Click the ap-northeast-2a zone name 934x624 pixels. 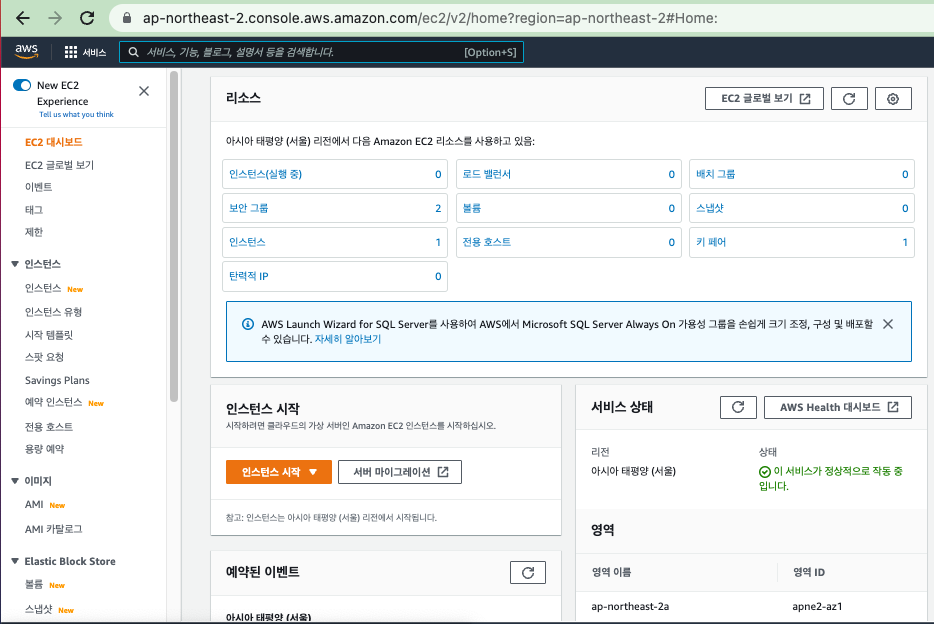coord(630,607)
